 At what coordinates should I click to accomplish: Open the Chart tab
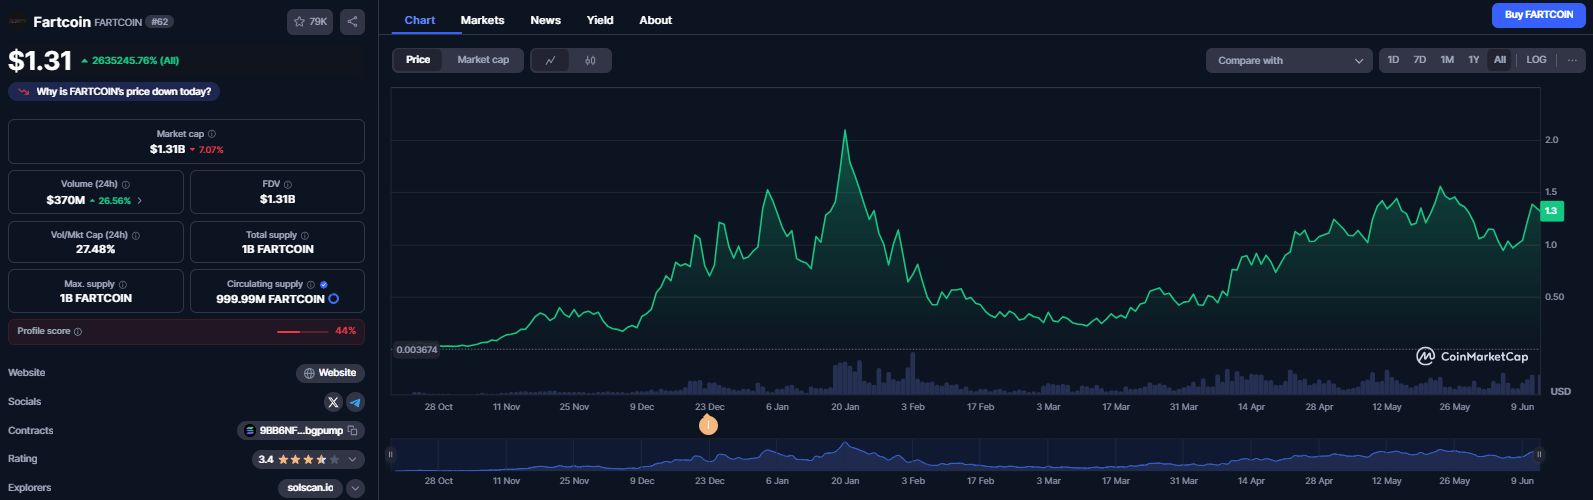click(x=420, y=20)
